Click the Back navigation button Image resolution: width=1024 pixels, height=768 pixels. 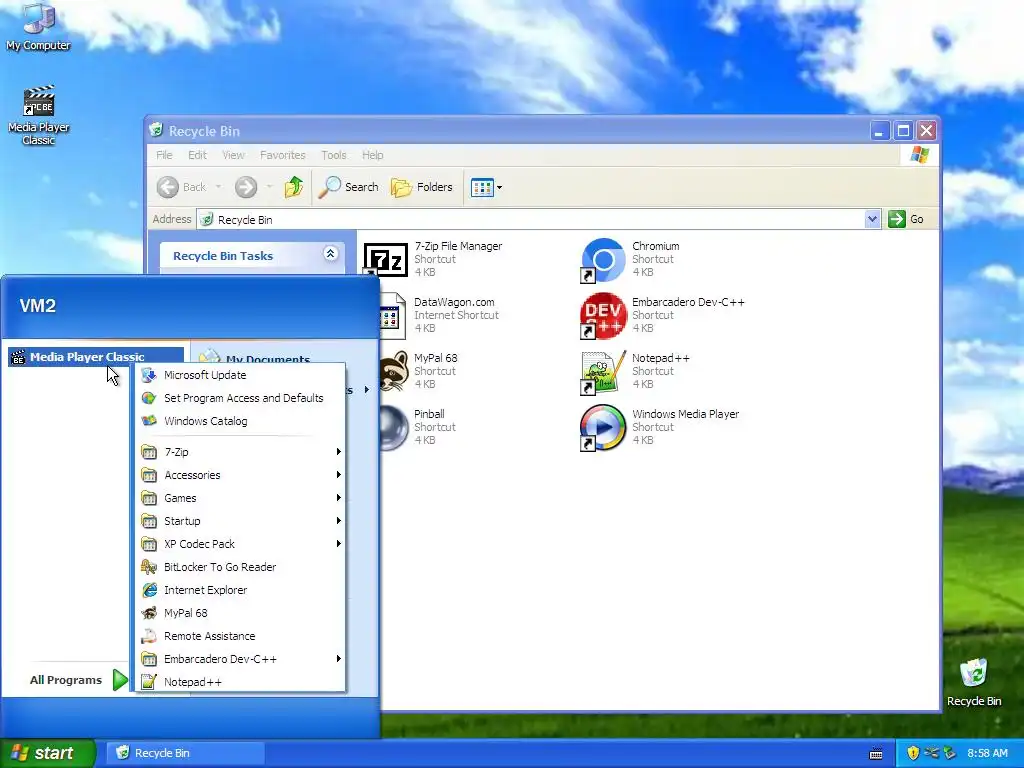point(182,187)
